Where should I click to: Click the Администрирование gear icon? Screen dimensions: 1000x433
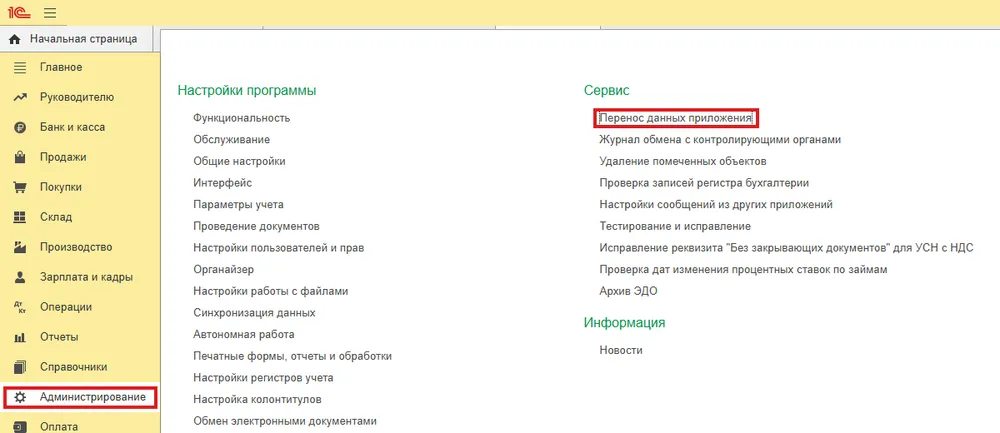pyautogui.click(x=20, y=397)
